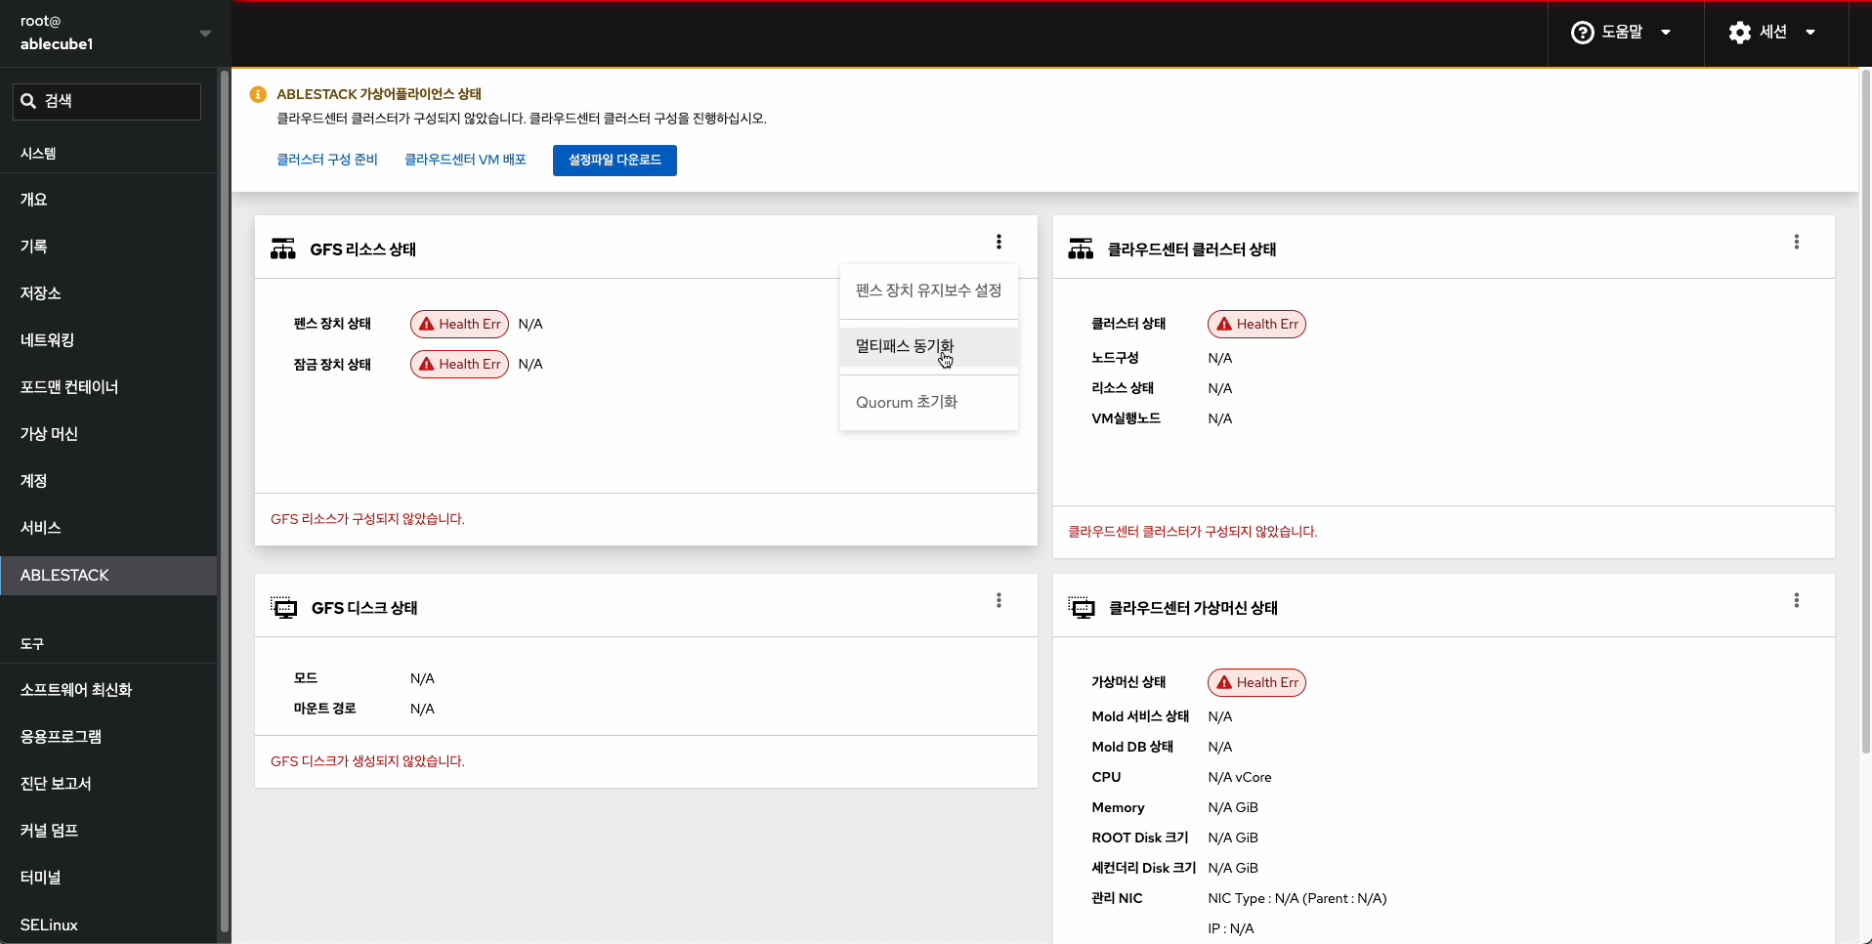This screenshot has width=1872, height=944.
Task: Click Health Err badge for 펜스 장치 상태
Action: click(x=459, y=324)
